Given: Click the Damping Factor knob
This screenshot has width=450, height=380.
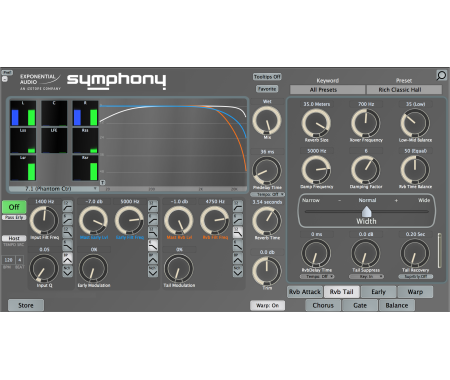Looking at the screenshot, I should click(x=366, y=170).
